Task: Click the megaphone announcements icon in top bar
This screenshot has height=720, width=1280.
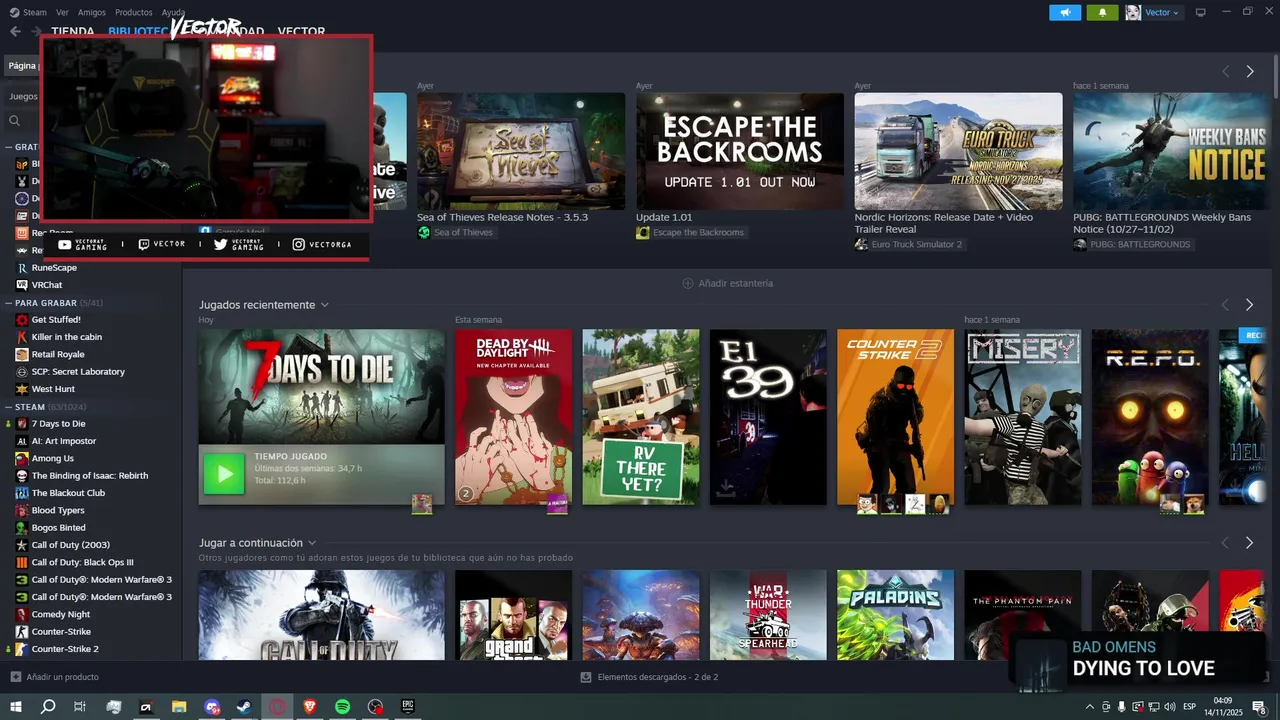Action: (1065, 12)
